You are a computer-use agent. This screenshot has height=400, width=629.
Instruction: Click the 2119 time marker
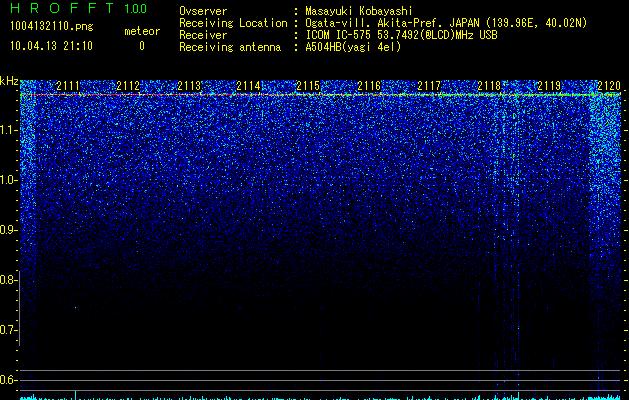pyautogui.click(x=549, y=85)
